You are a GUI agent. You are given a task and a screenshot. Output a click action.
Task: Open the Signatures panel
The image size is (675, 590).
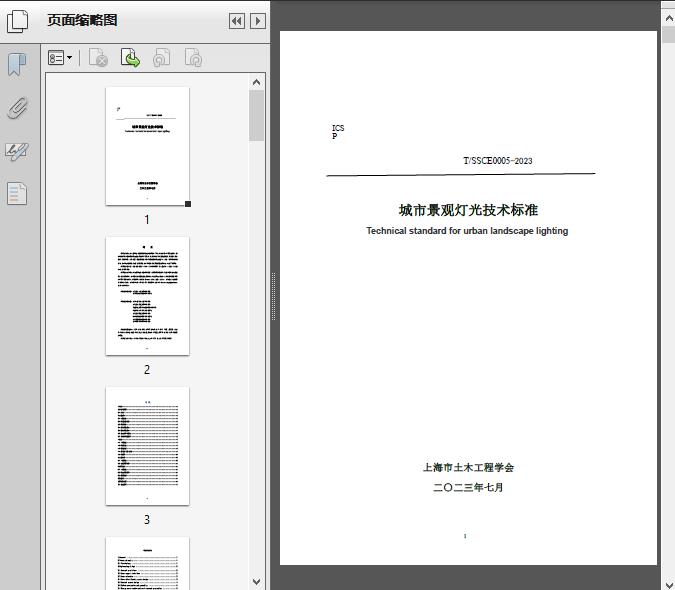click(x=17, y=151)
